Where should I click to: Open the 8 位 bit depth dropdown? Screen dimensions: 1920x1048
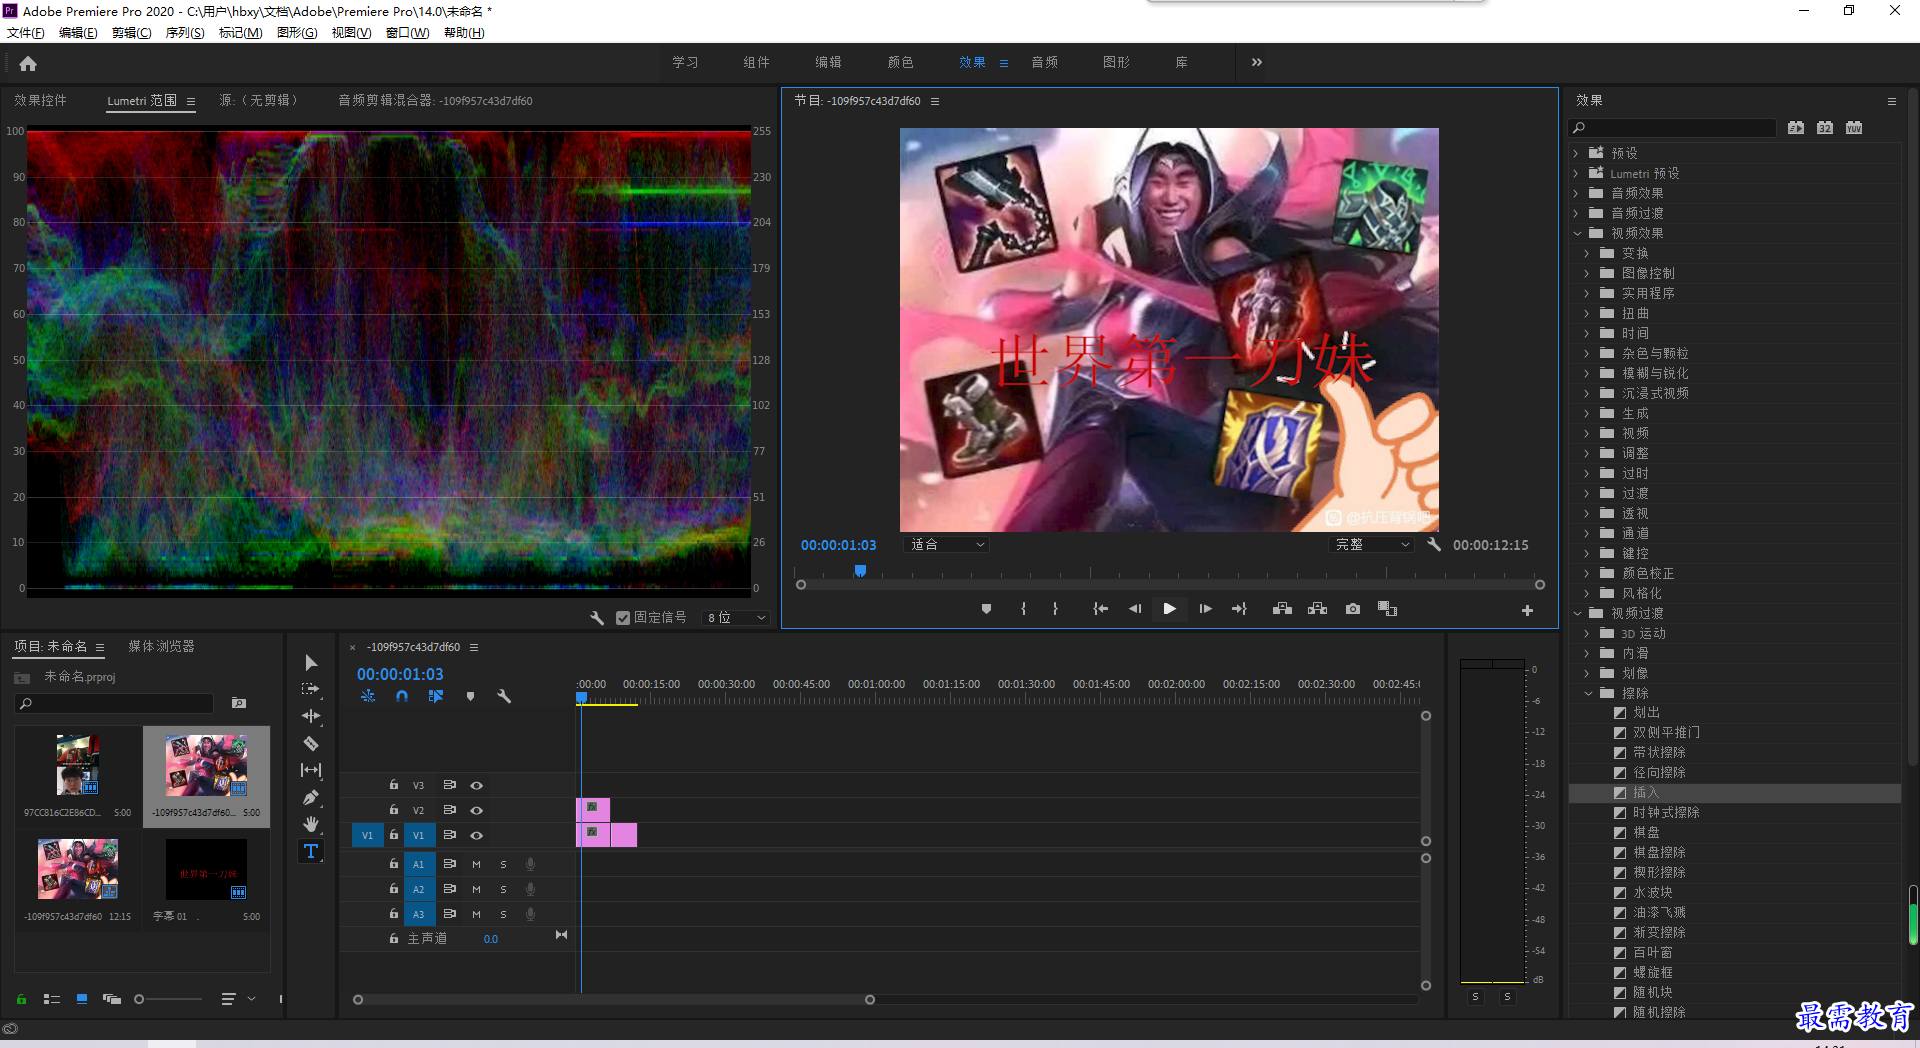(736, 618)
